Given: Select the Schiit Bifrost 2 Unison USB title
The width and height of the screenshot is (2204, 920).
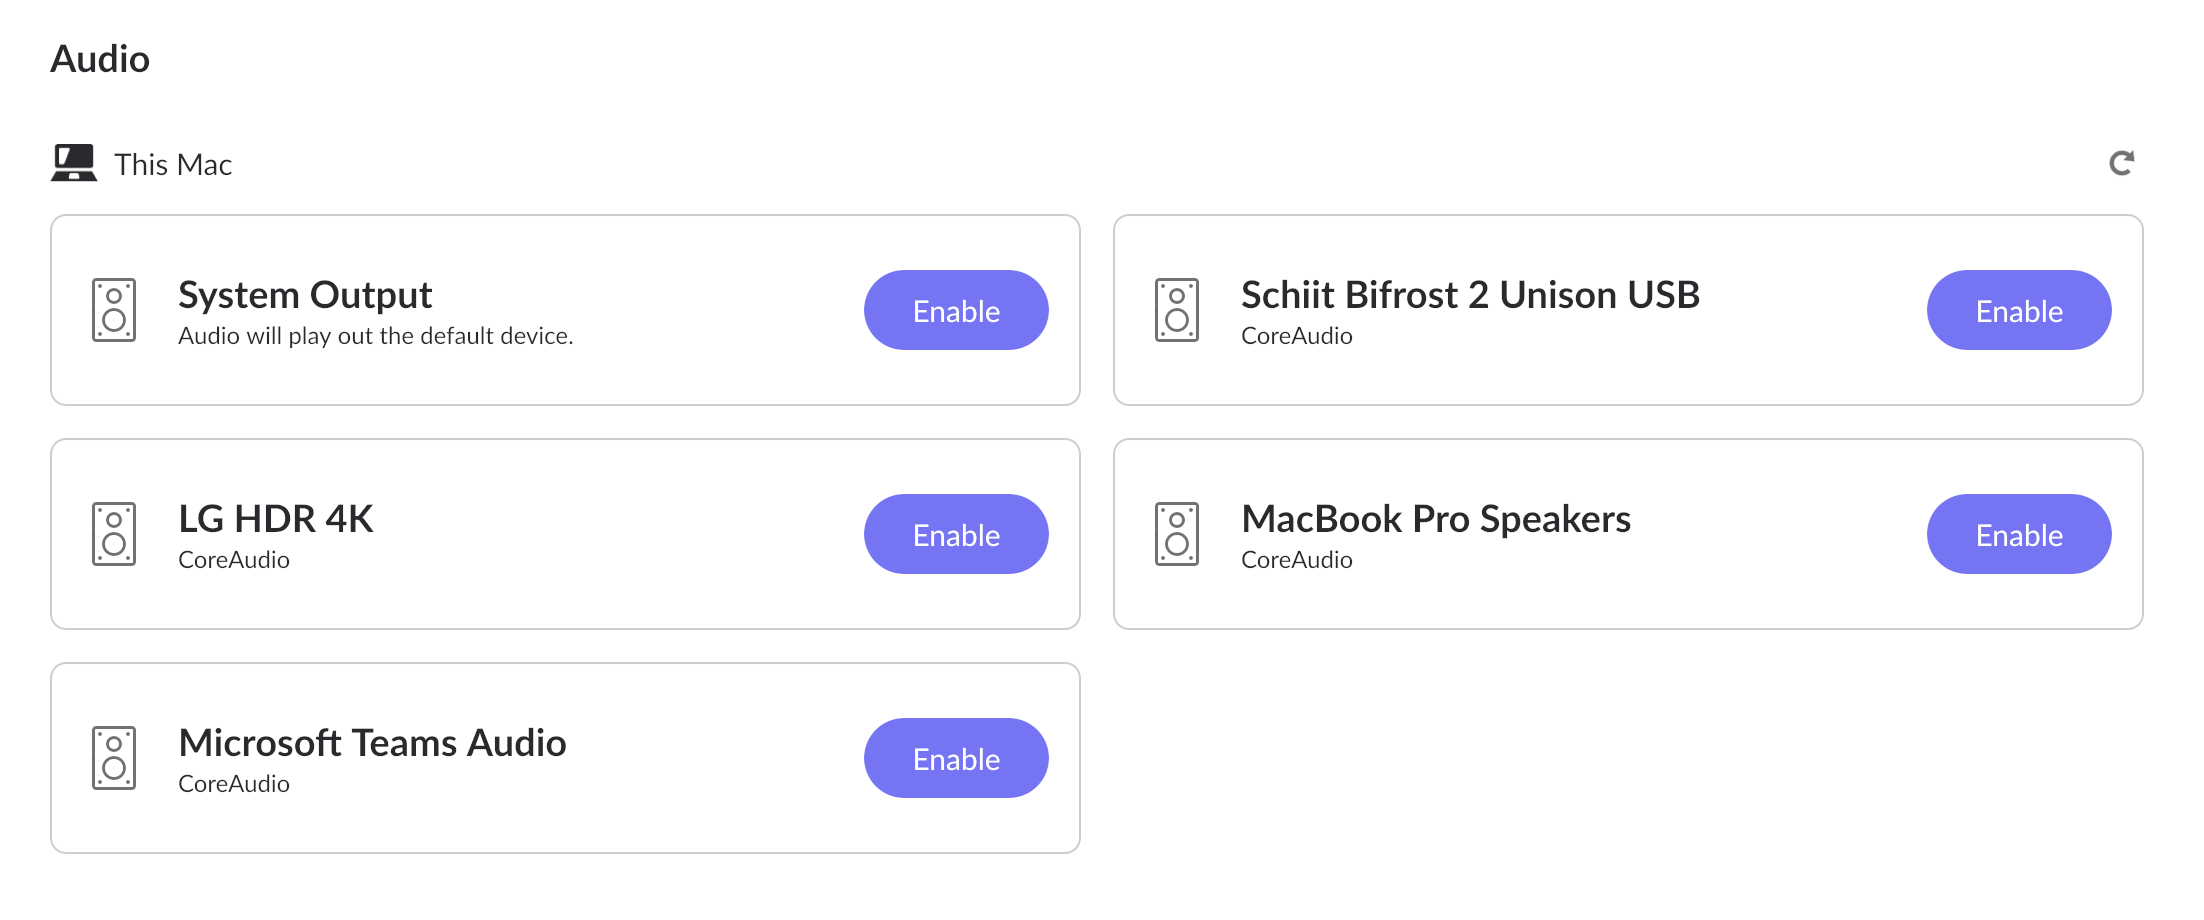Looking at the screenshot, I should tap(1470, 295).
